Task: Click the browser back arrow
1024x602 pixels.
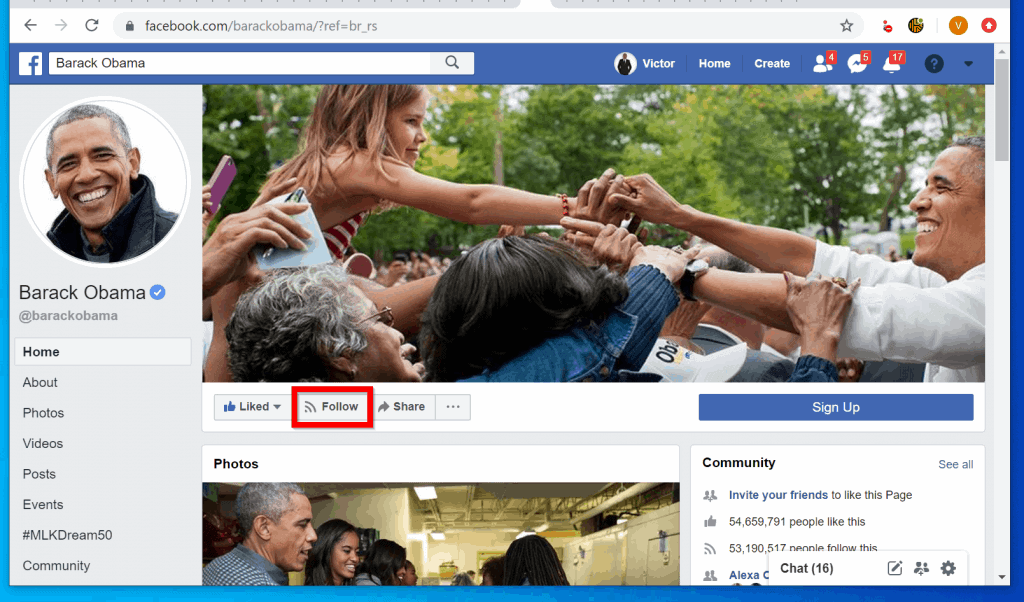Action: [30, 25]
